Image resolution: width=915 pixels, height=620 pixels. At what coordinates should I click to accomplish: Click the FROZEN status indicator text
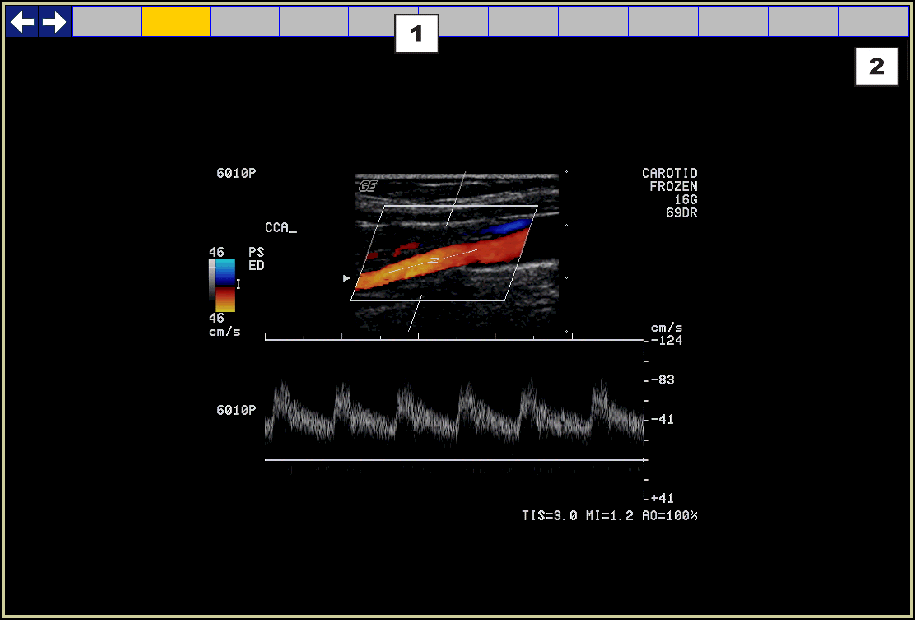(x=673, y=187)
